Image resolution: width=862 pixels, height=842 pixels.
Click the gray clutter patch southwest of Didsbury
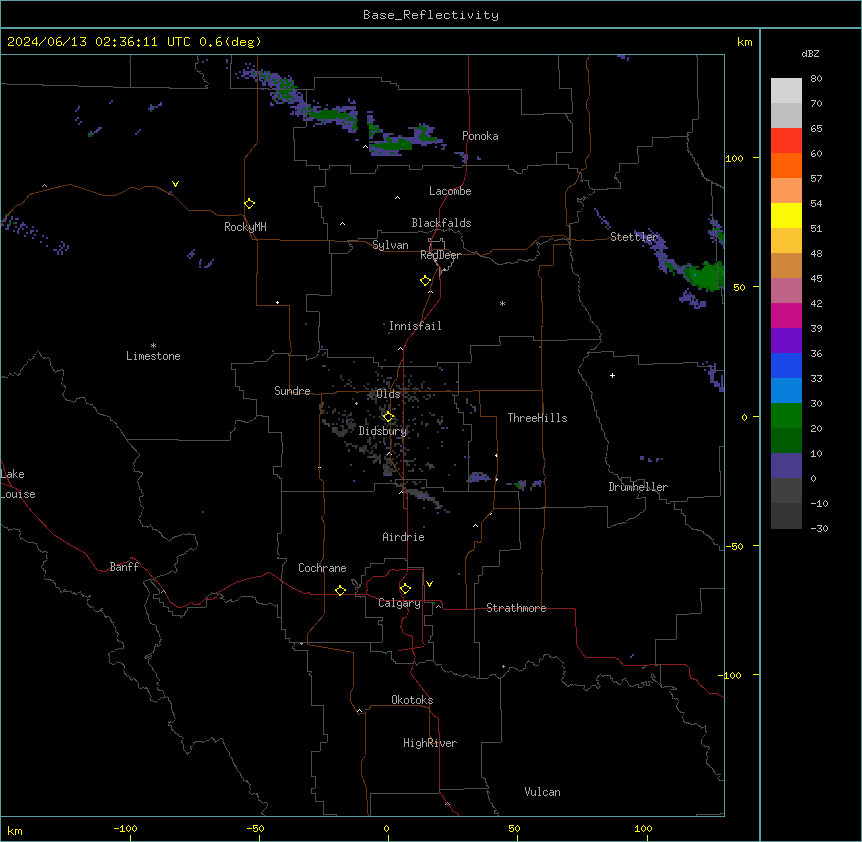(x=342, y=427)
